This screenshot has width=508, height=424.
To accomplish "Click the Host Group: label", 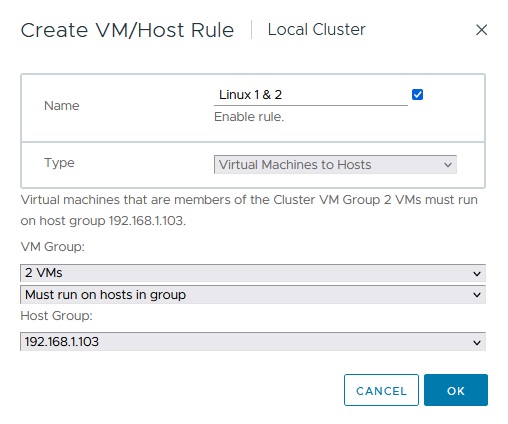I will pos(56,315).
